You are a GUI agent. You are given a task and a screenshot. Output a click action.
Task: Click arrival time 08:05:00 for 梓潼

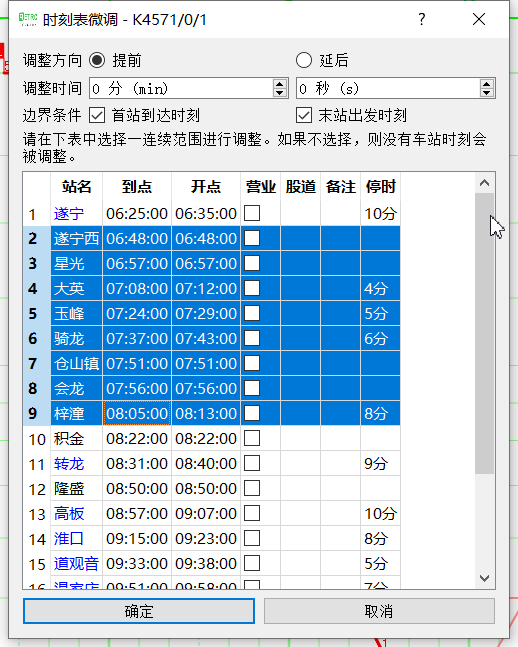(x=137, y=413)
